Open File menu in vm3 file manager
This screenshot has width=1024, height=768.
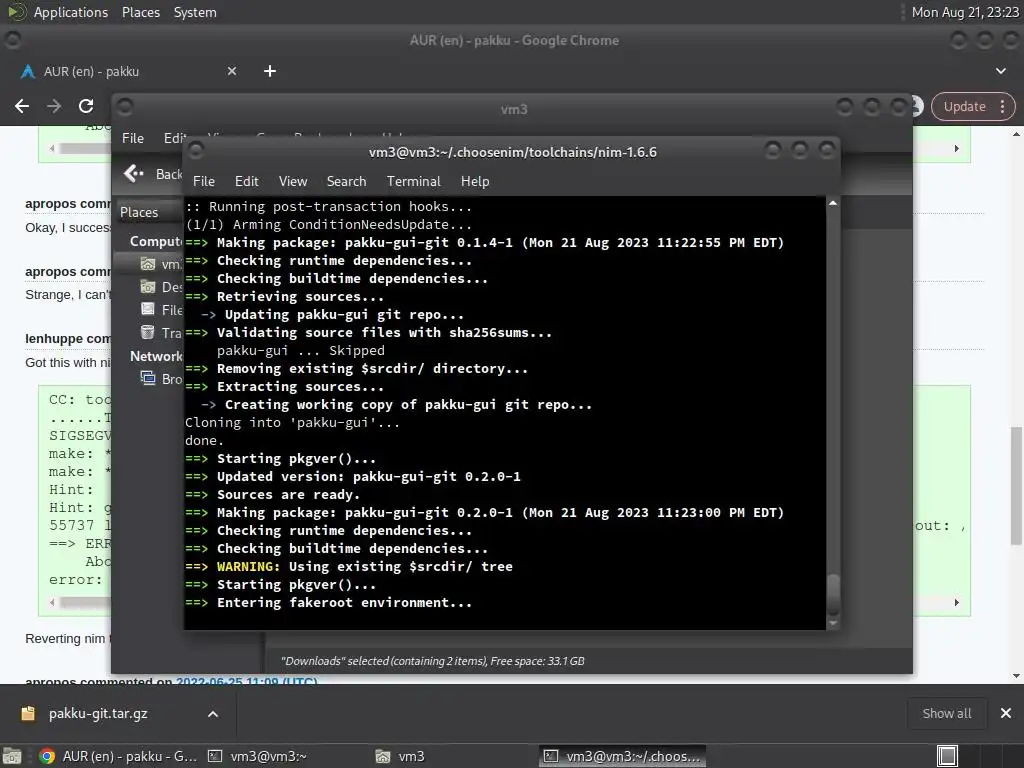pyautogui.click(x=133, y=138)
